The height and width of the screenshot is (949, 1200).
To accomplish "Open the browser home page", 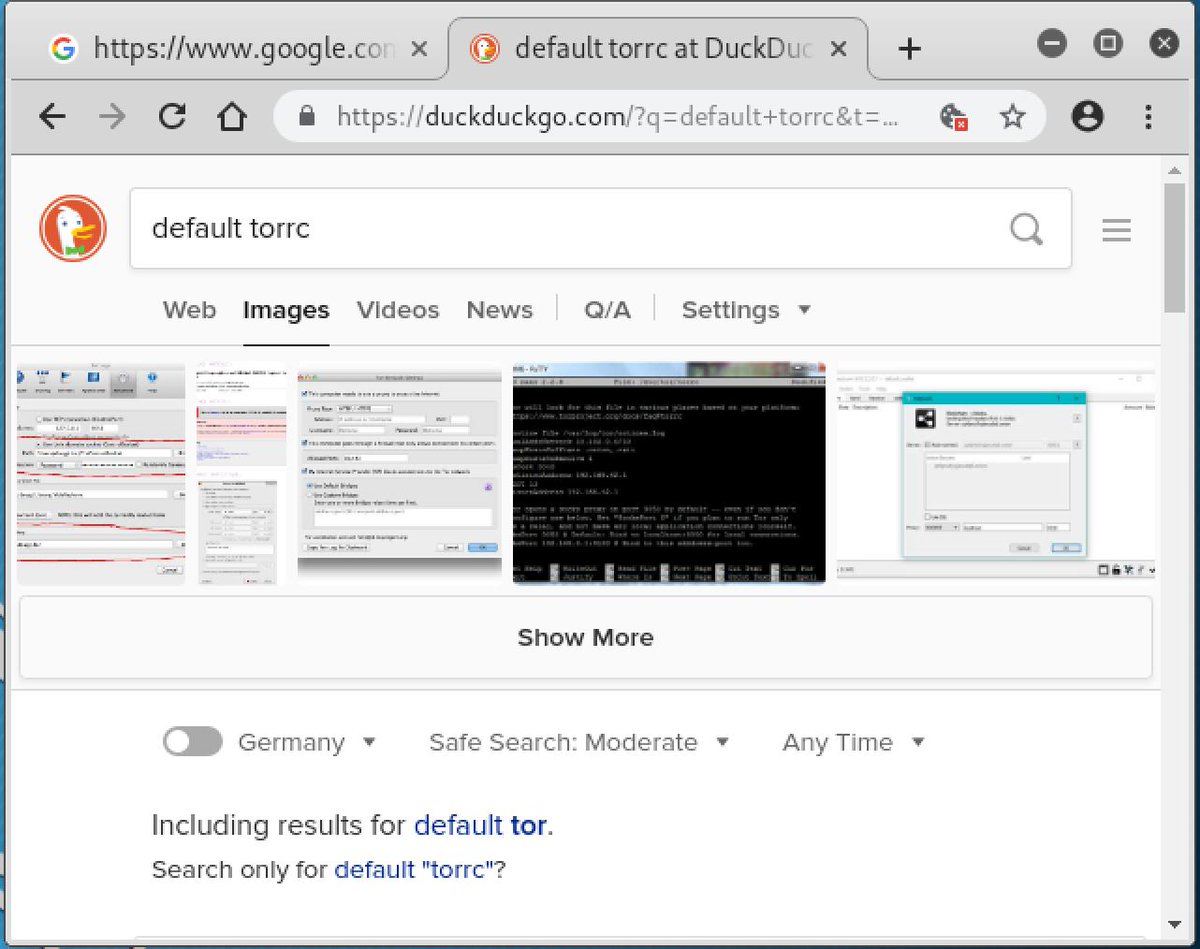I will tap(232, 117).
